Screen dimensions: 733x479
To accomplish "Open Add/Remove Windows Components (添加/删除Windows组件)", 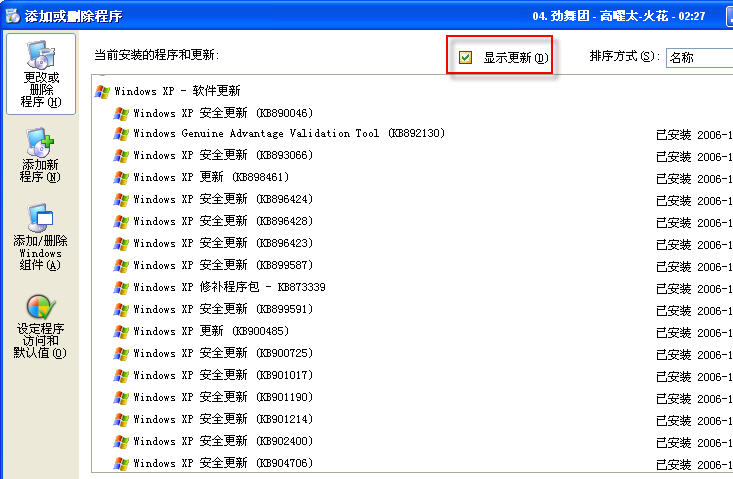I will pos(40,237).
